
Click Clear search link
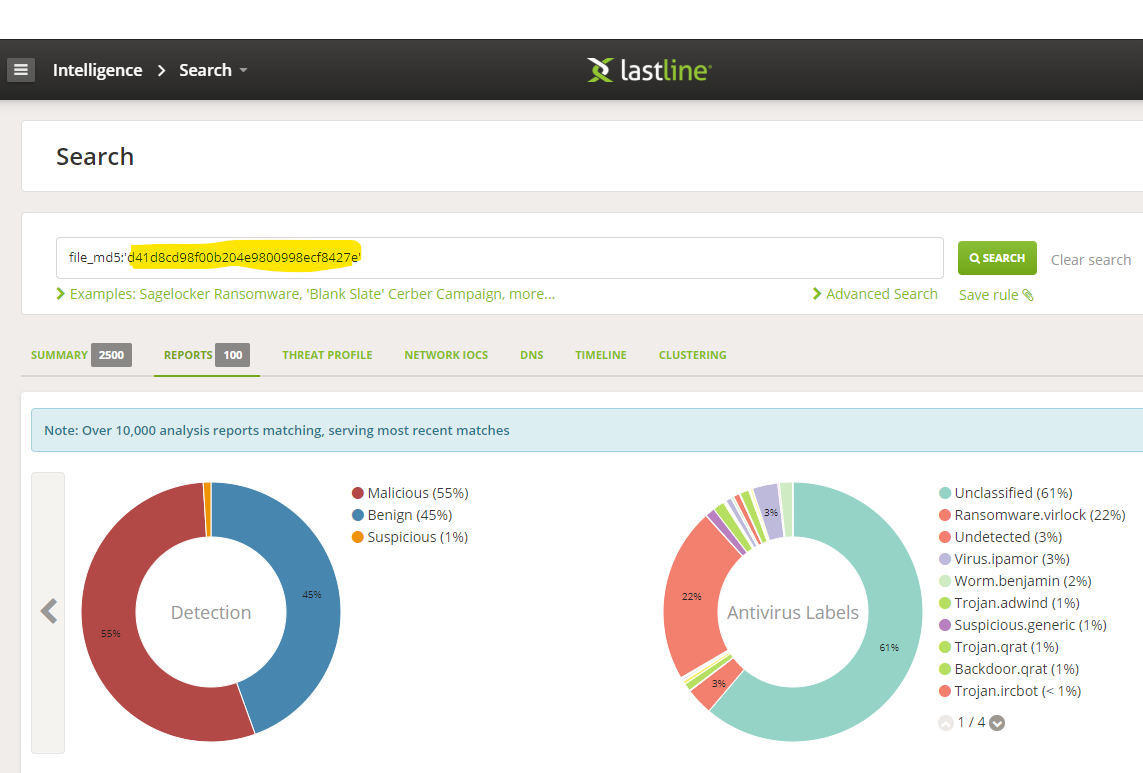(x=1091, y=260)
